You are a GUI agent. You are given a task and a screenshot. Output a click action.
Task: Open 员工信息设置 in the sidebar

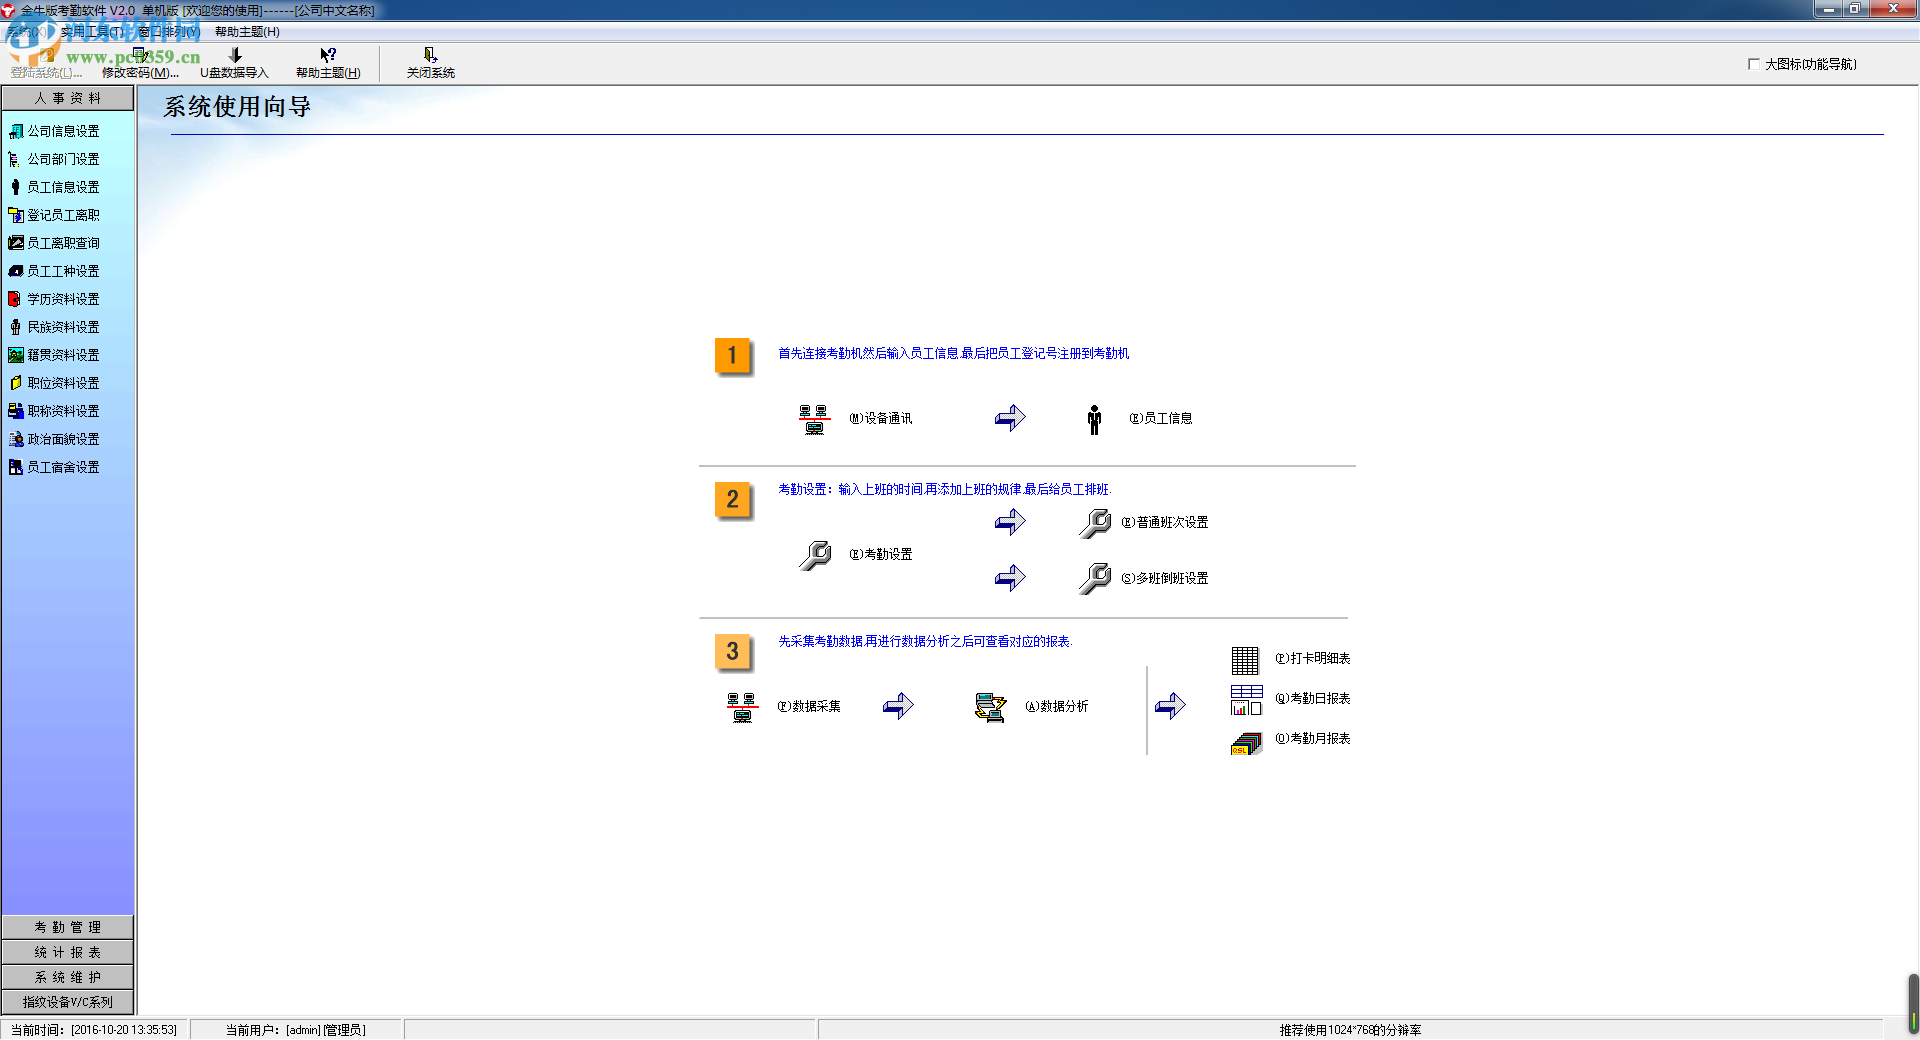pos(55,187)
